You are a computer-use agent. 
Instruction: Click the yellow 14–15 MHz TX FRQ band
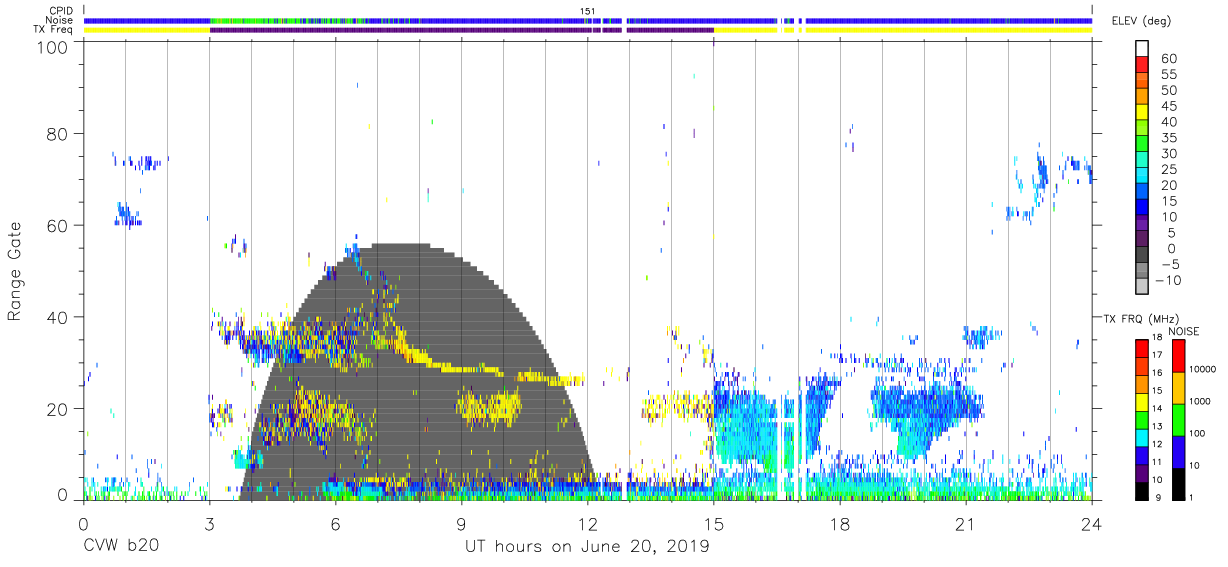(x=1141, y=400)
